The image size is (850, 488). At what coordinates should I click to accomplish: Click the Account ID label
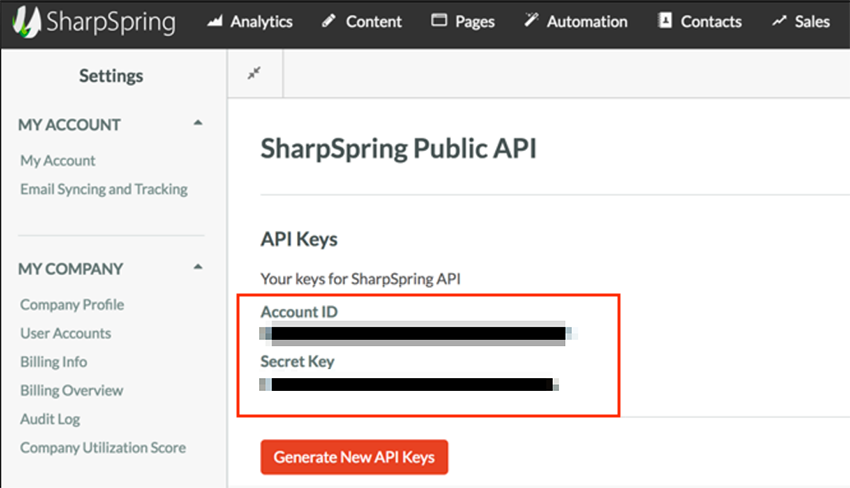(299, 312)
